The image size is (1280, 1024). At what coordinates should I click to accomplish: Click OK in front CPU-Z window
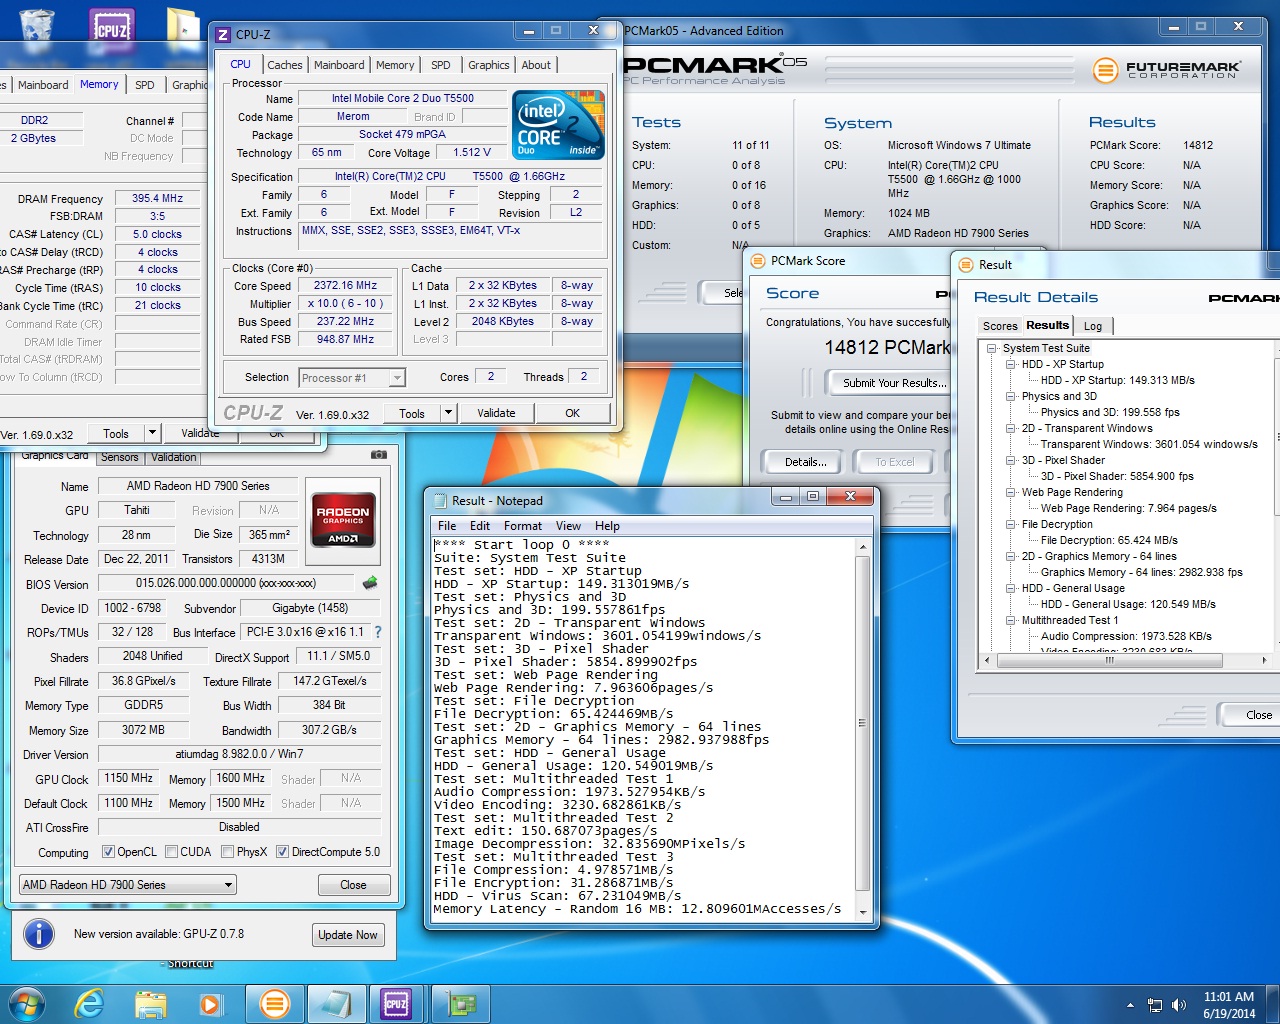point(572,413)
